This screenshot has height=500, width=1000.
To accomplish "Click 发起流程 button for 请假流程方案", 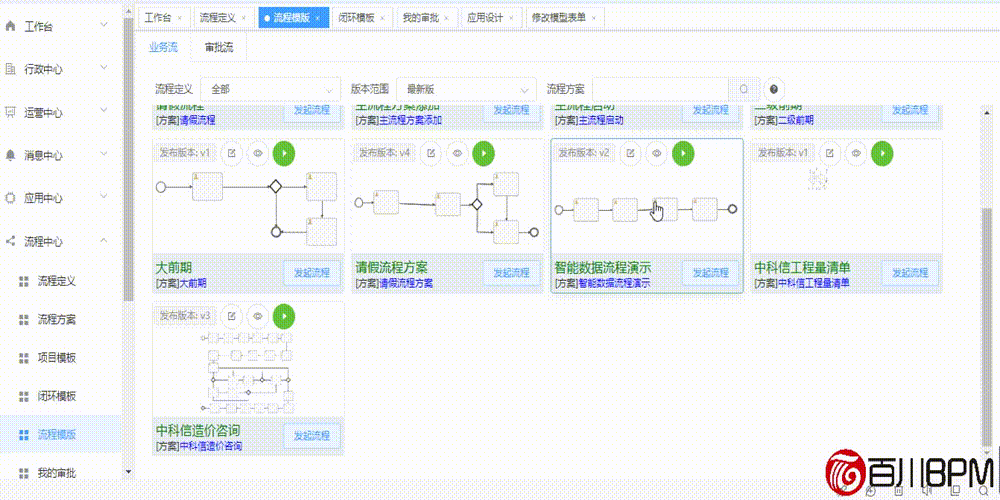I will tap(511, 273).
